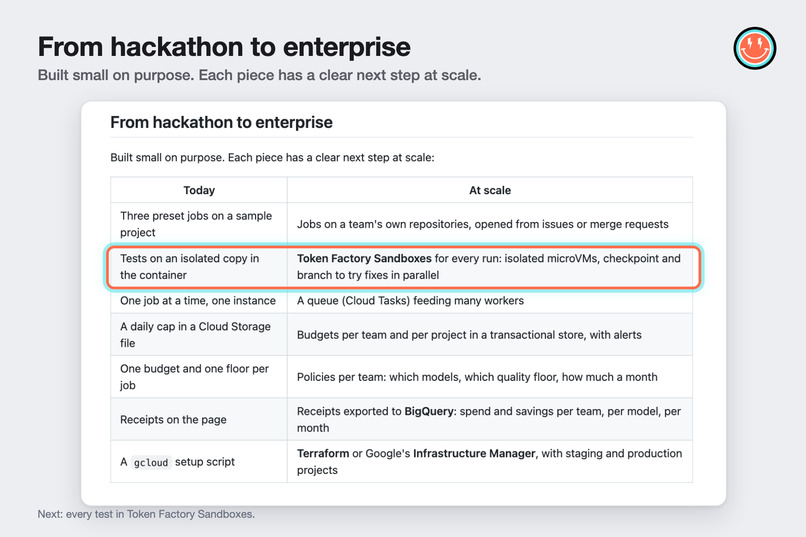Screen dimensions: 806x537
Task: Click the intro sentence ending 'at scale:'
Action: click(272, 157)
